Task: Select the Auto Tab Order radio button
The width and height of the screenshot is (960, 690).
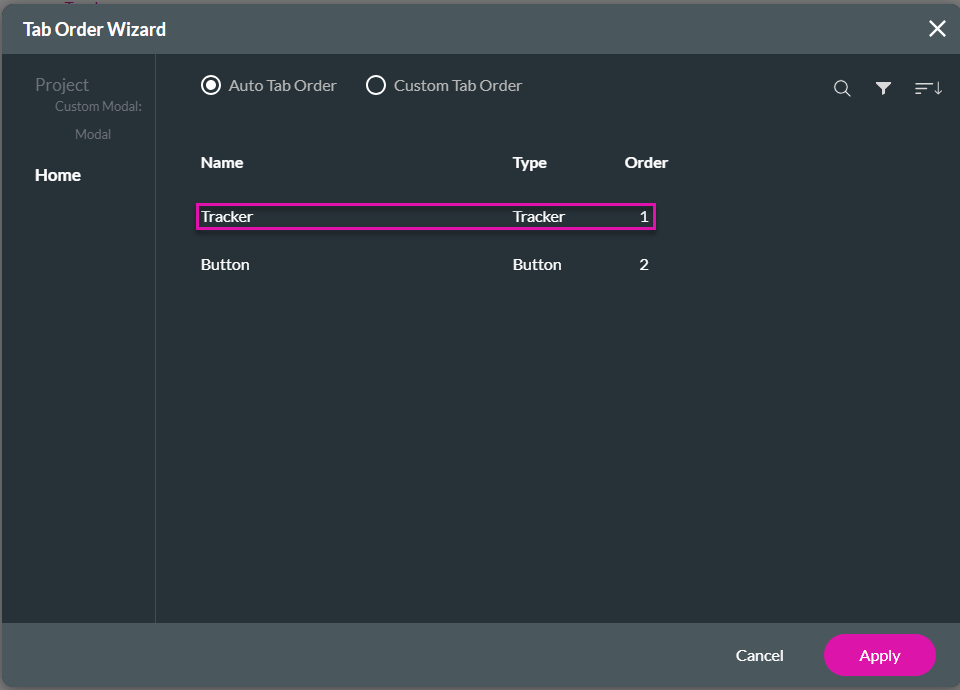Action: point(211,86)
